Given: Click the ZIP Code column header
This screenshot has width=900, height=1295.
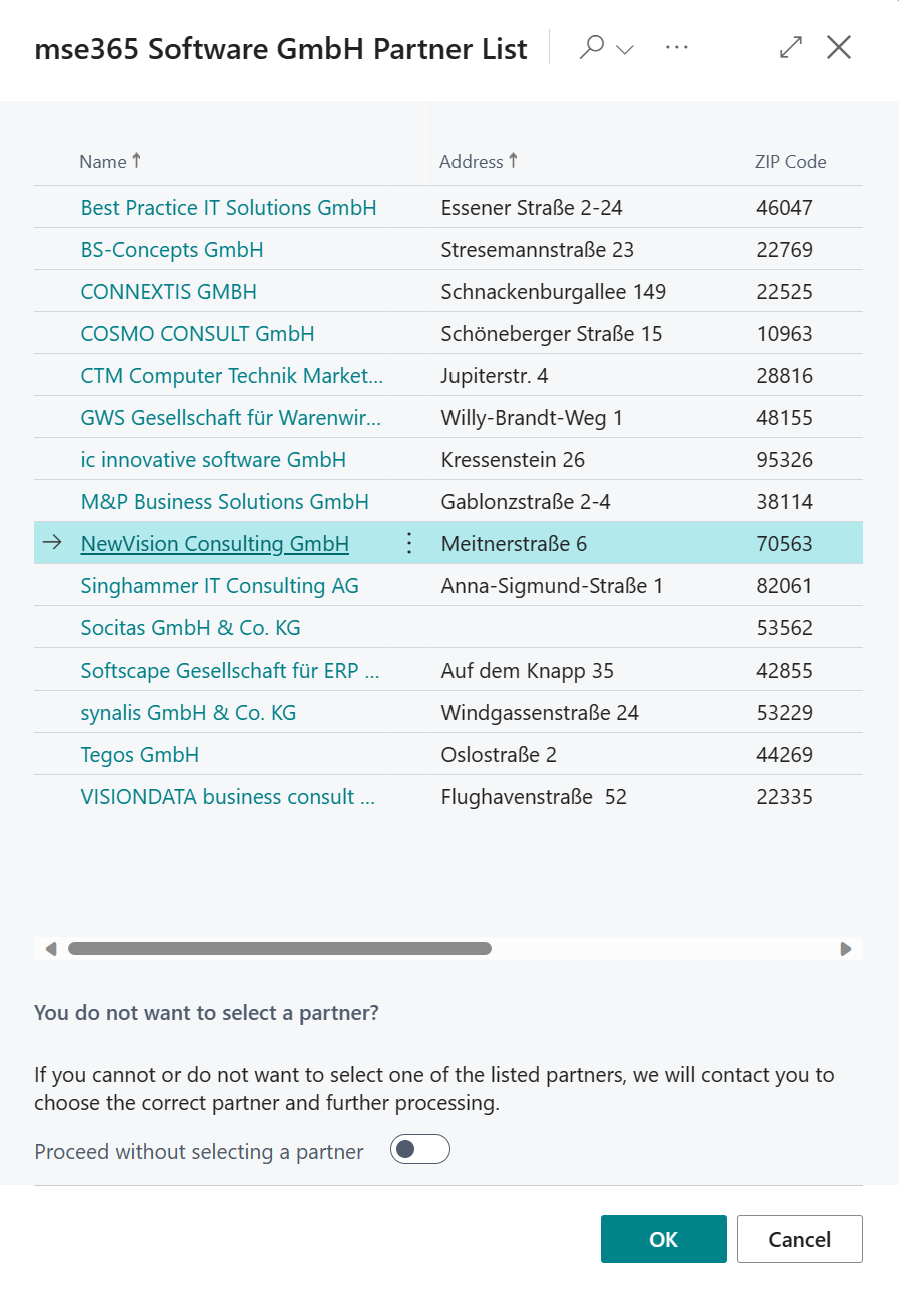Looking at the screenshot, I should (x=790, y=161).
